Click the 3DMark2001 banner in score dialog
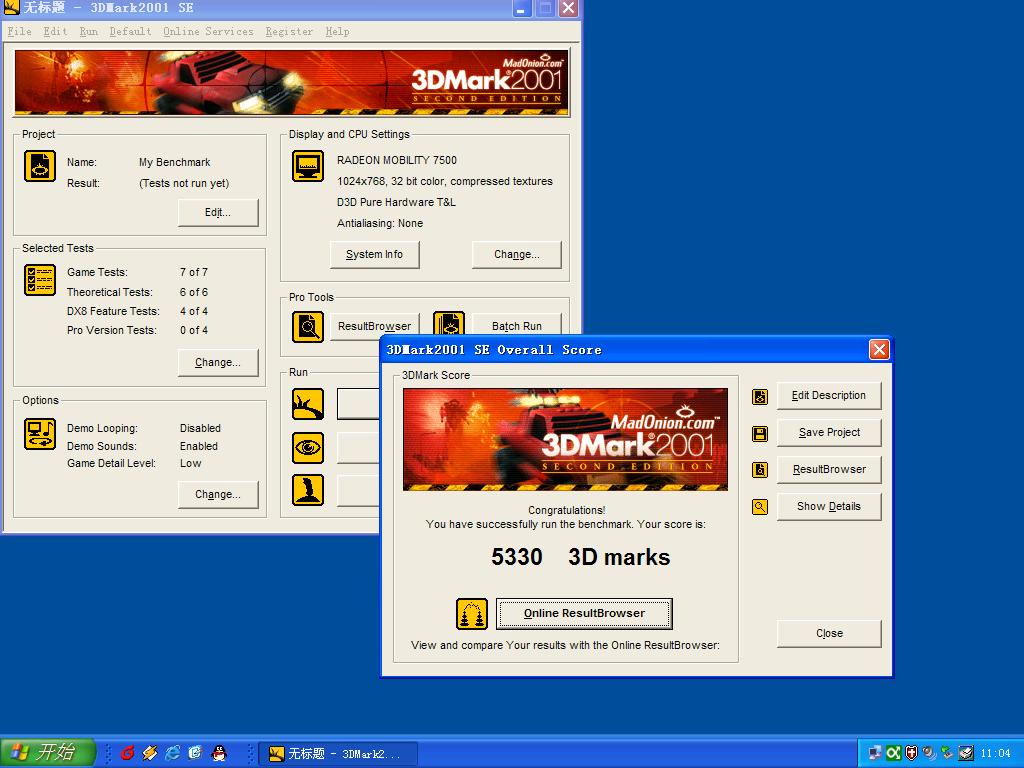Image resolution: width=1024 pixels, height=768 pixels. 566,439
